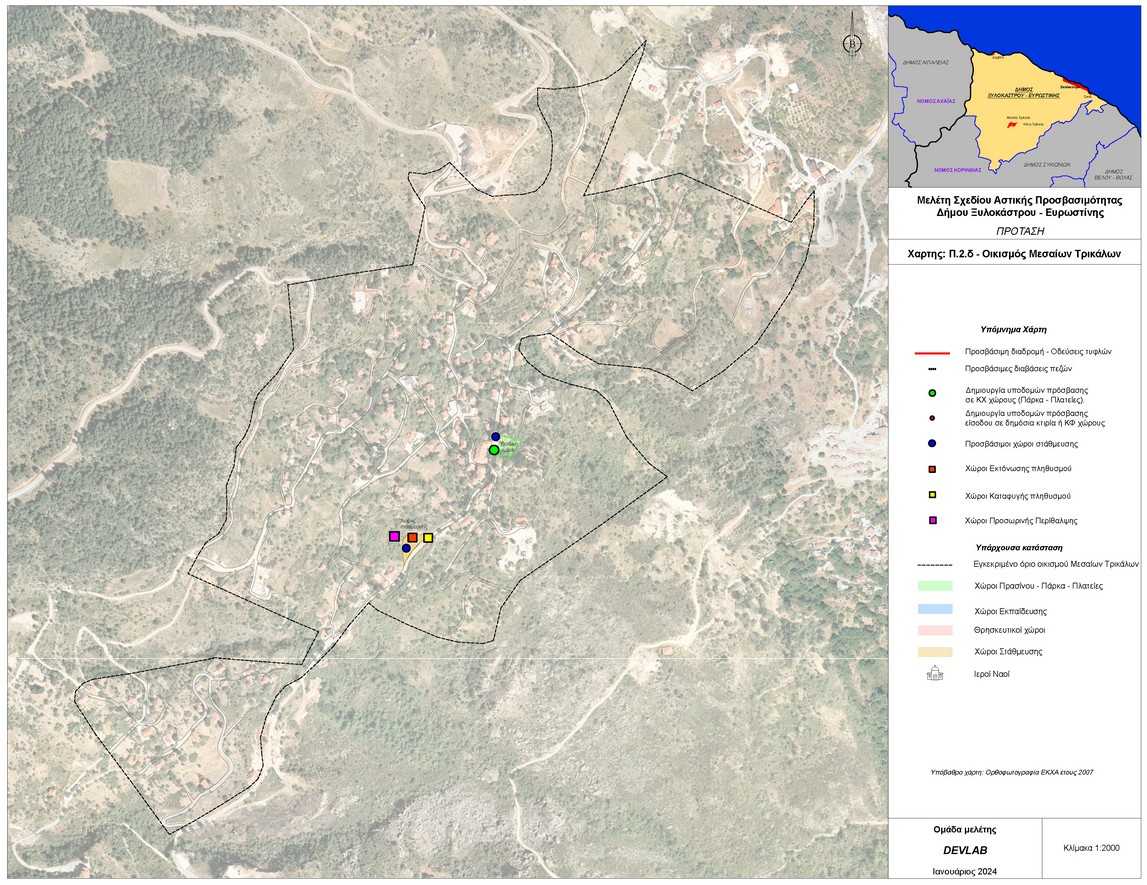Click the blue swatch for Χώροι Εκπαίδευσης
The width and height of the screenshot is (1147, 885).
pos(934,609)
